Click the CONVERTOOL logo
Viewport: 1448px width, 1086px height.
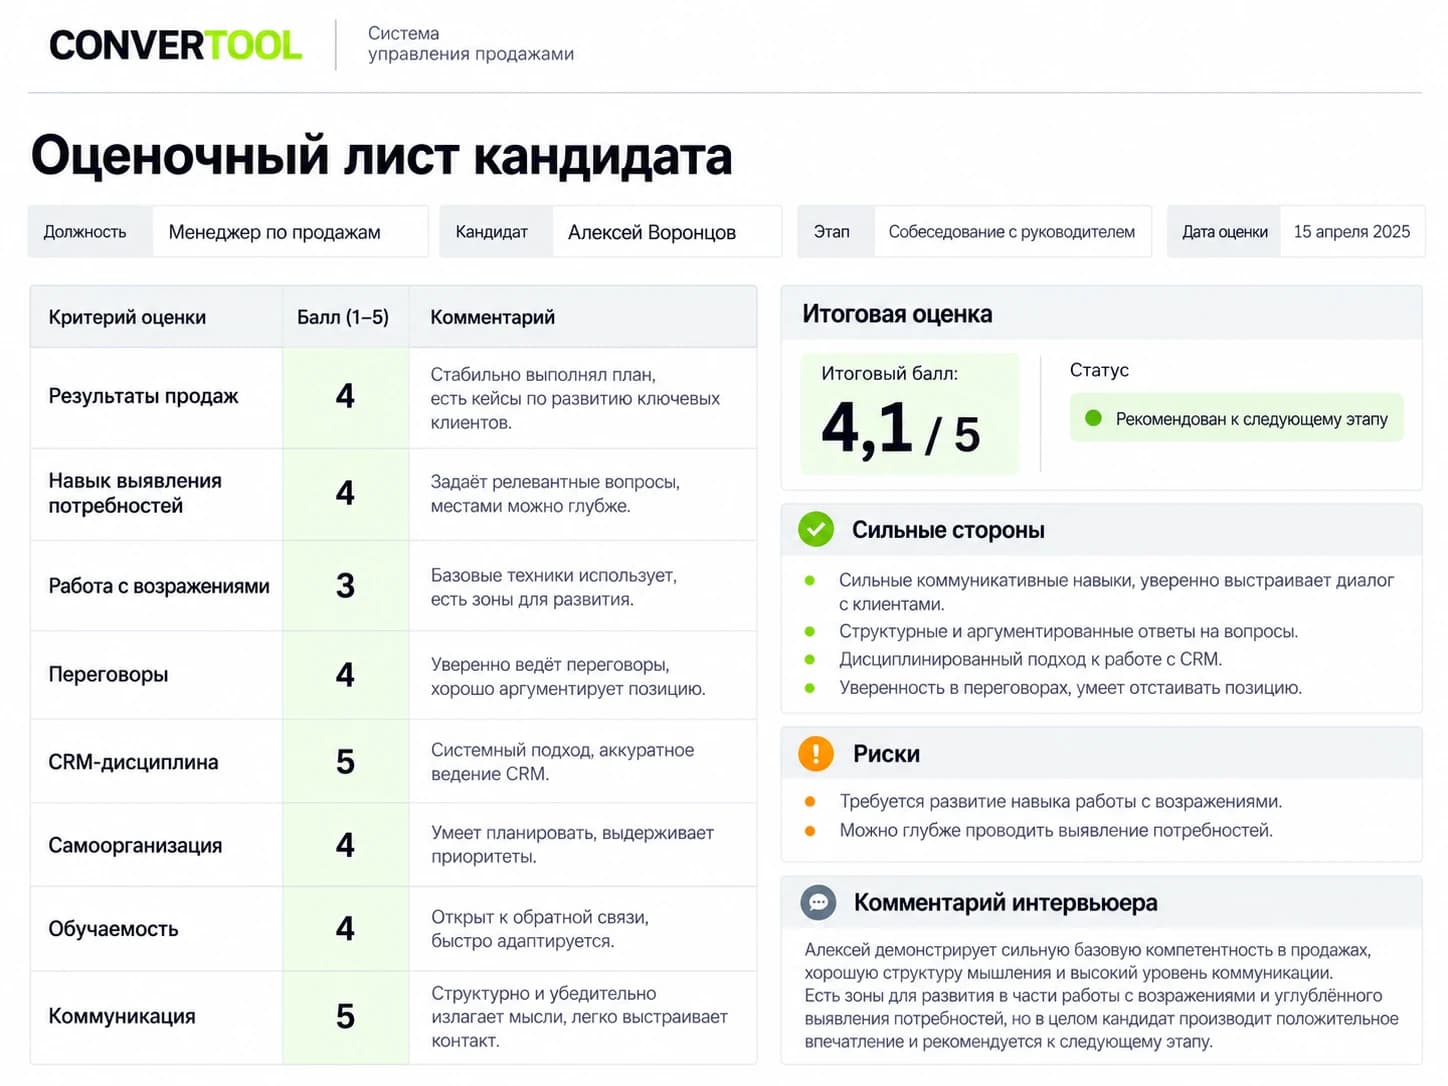tap(175, 45)
